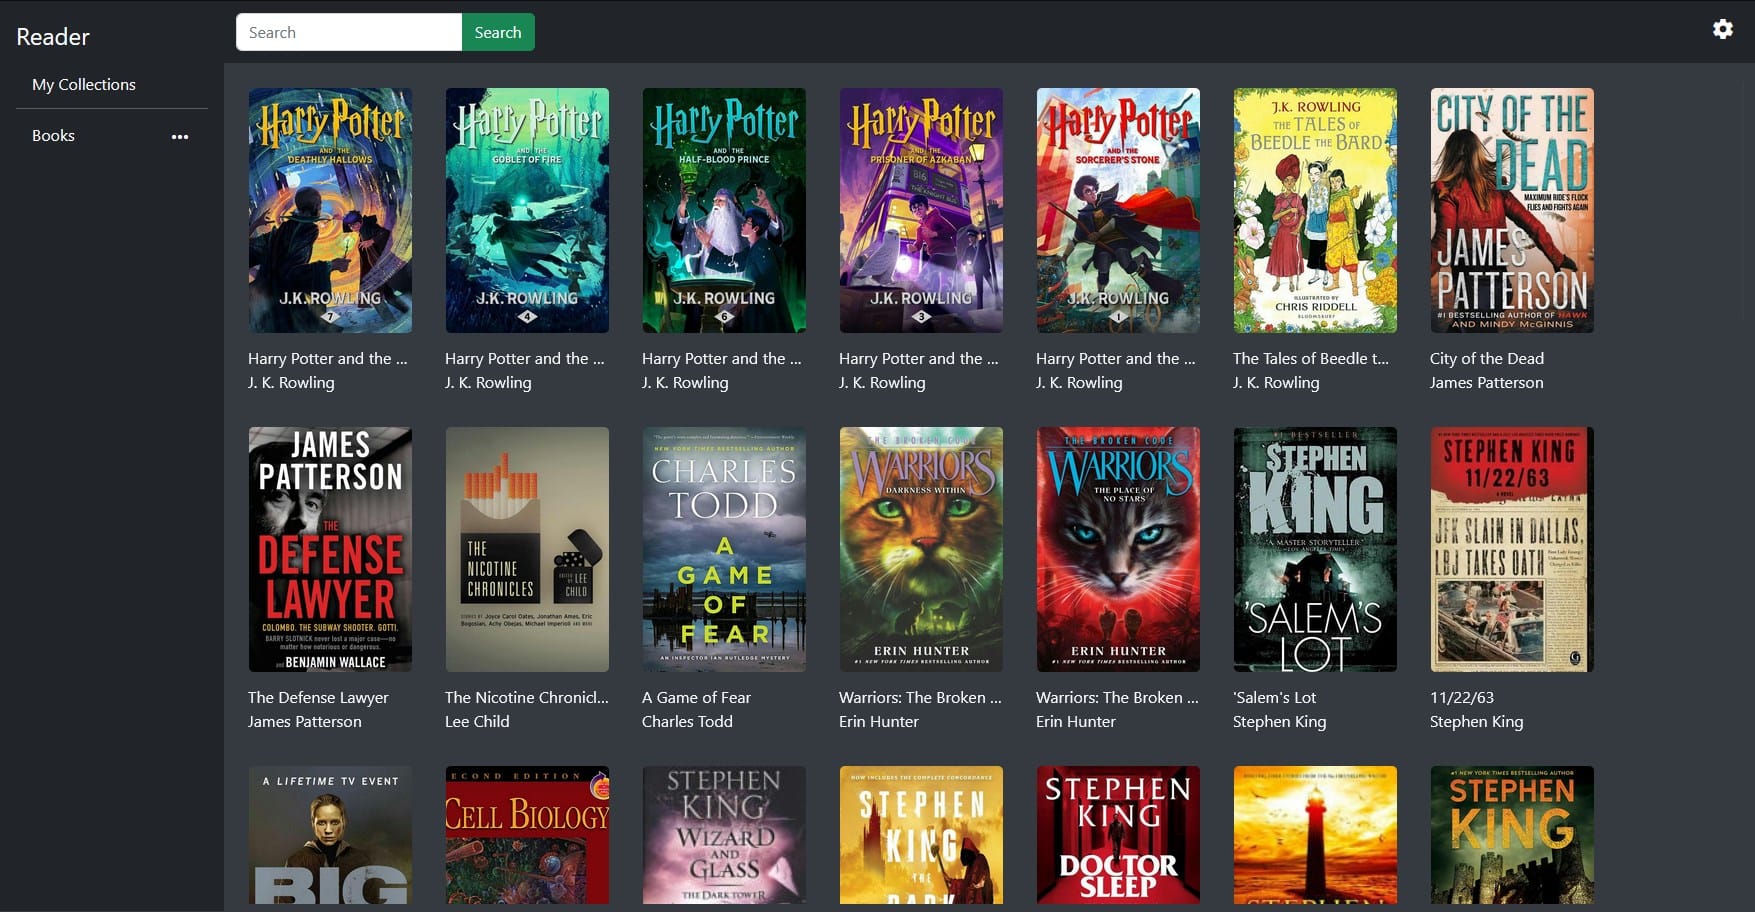
Task: Click 'A Game of Fear' title text
Action: (696, 697)
